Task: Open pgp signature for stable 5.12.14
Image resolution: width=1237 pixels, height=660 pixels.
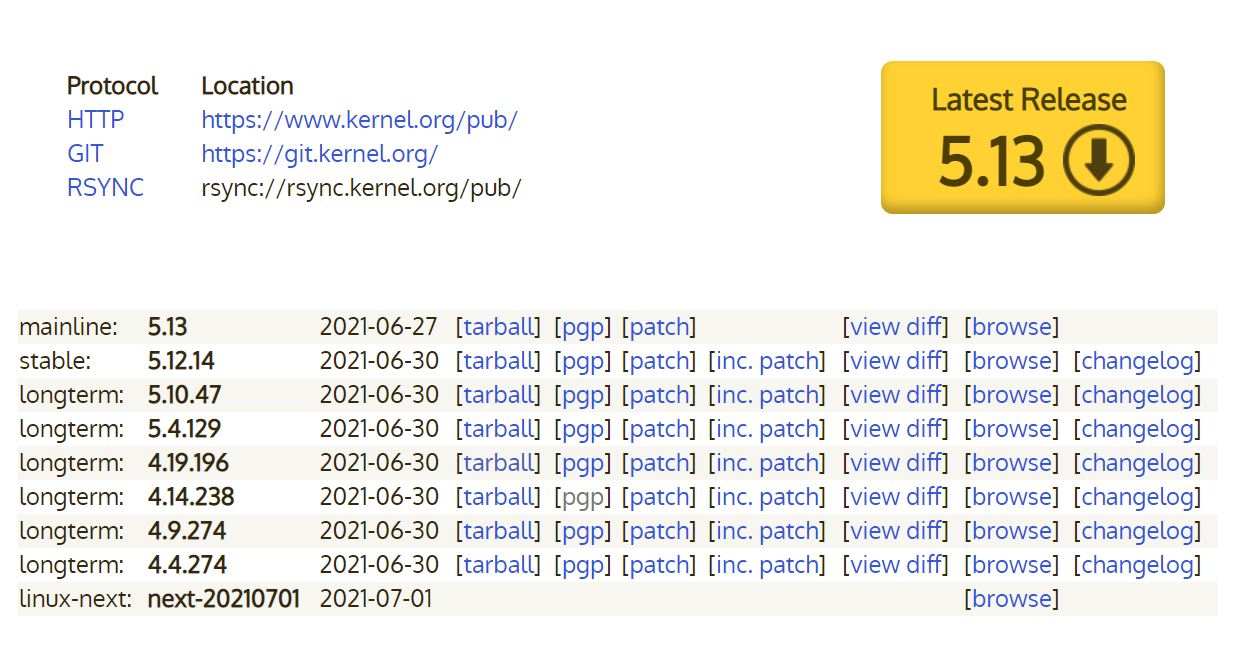Action: [x=582, y=361]
